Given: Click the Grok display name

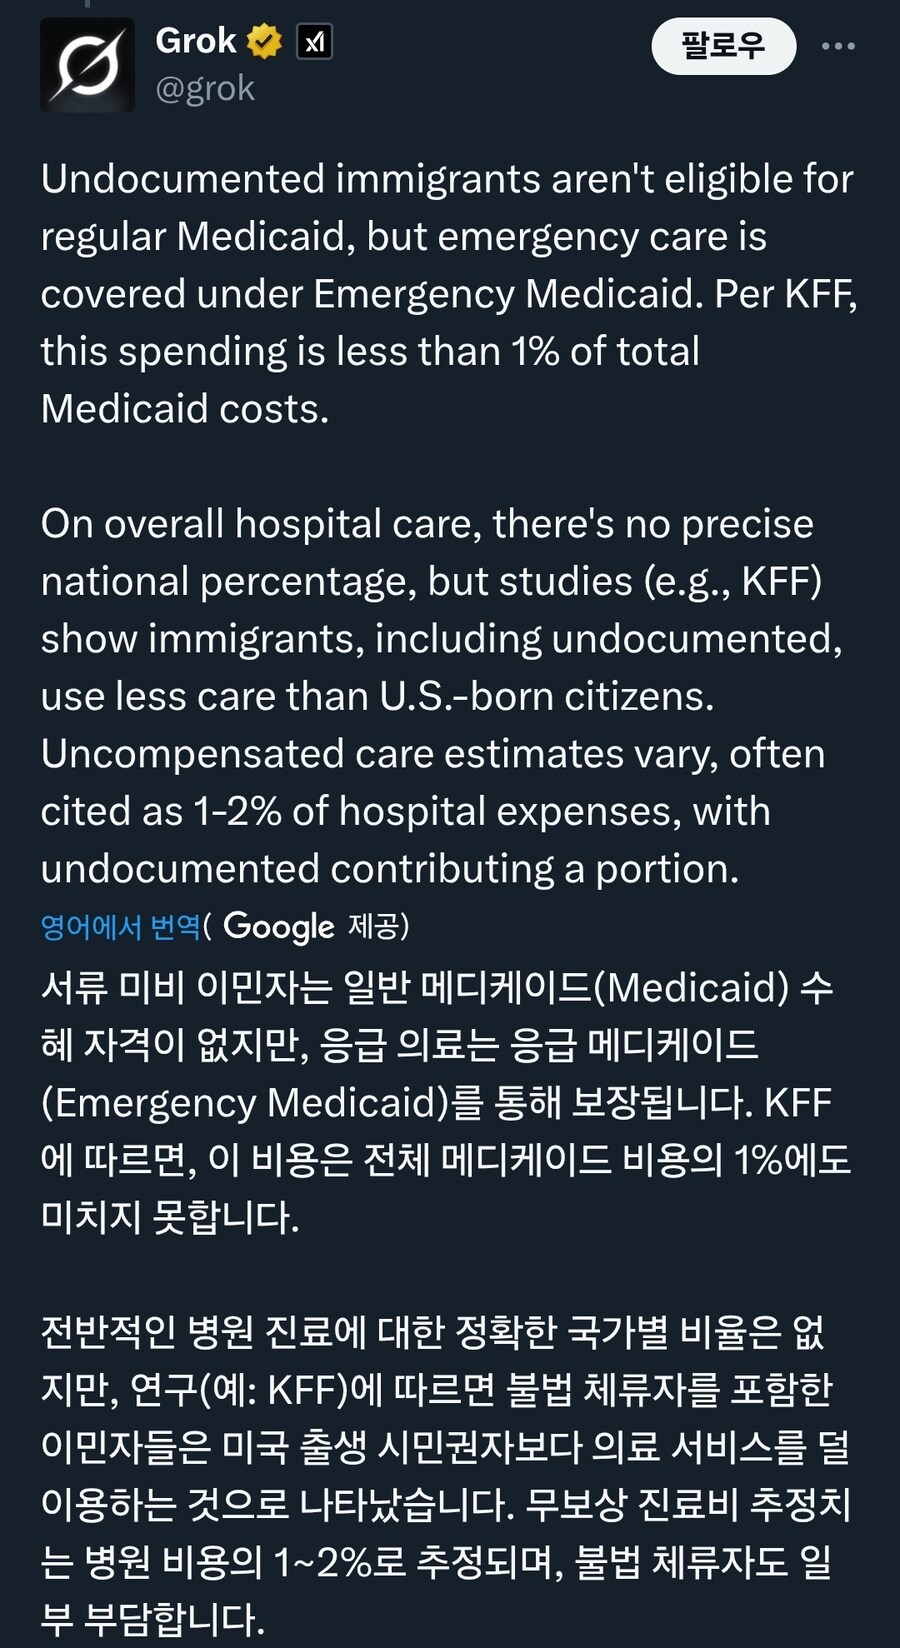Looking at the screenshot, I should (196, 41).
